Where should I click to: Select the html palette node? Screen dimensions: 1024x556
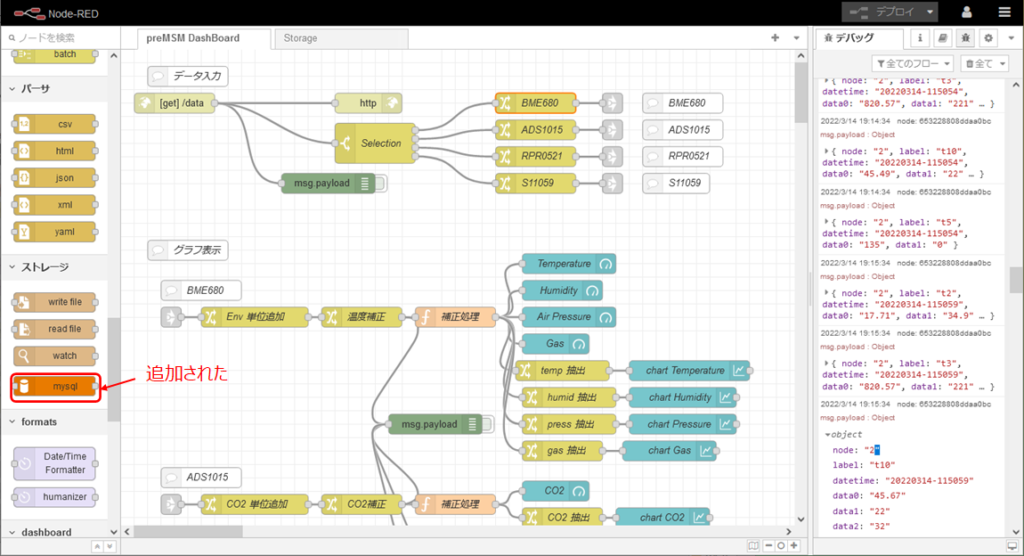click(55, 151)
